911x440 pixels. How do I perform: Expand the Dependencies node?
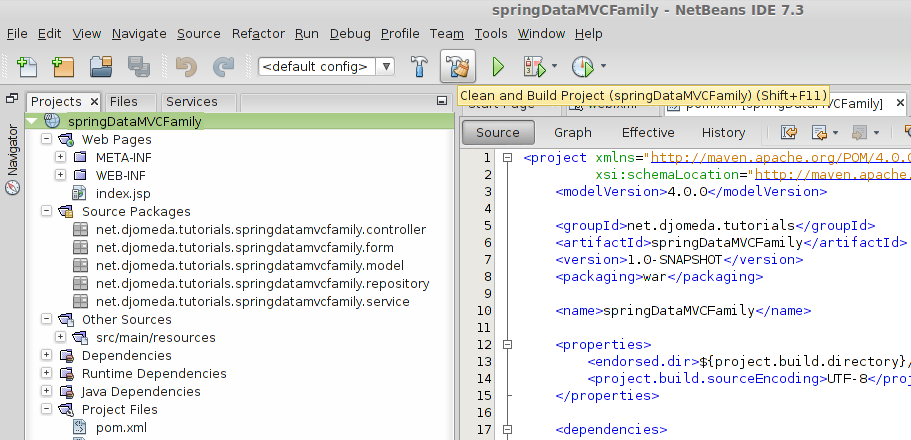(x=46, y=355)
